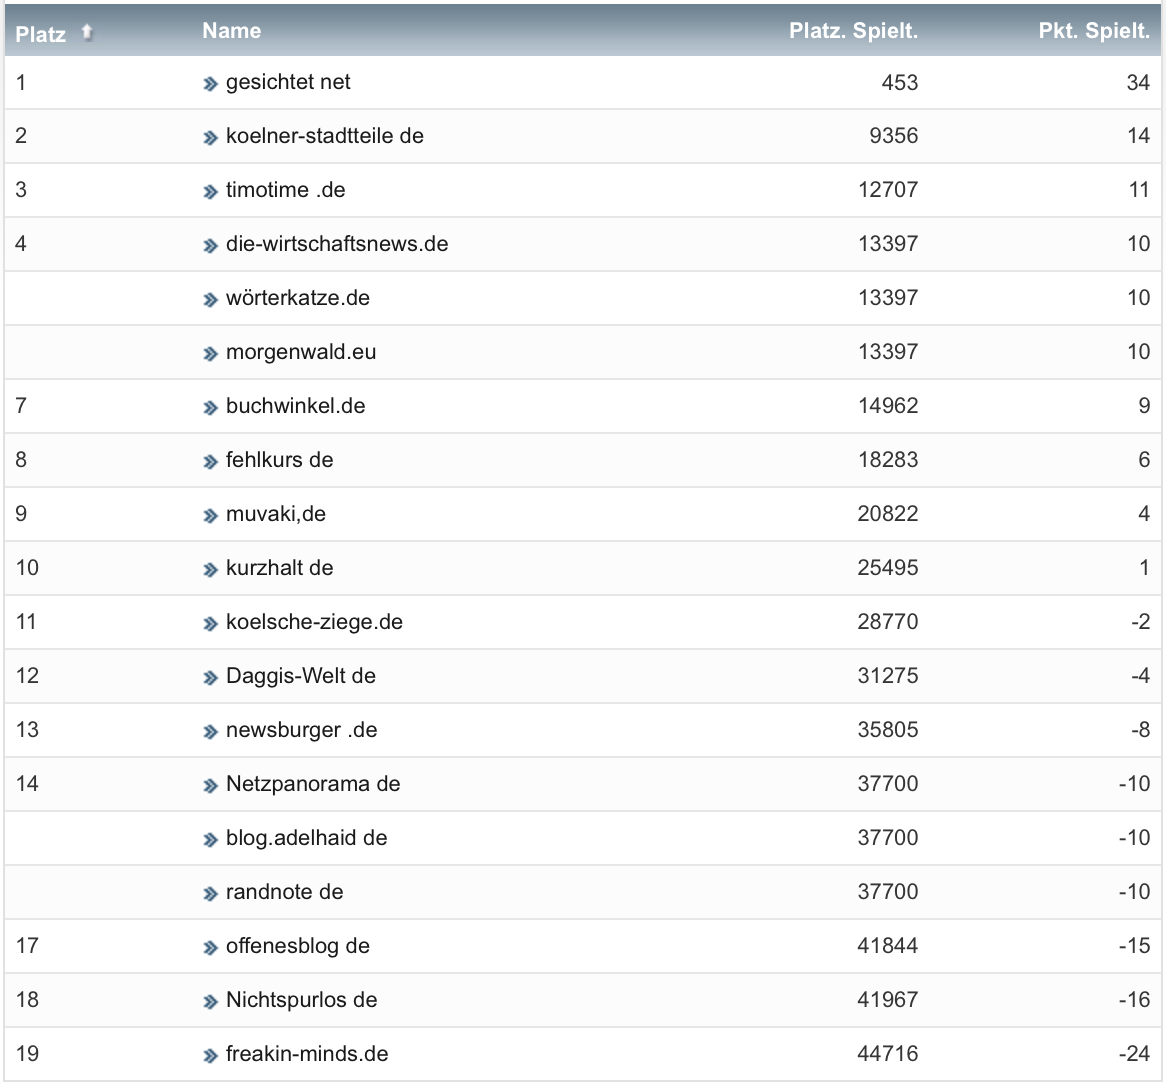Screen dimensions: 1166x1086
Task: Open the blog.adelhaid de link
Action: pos(306,838)
